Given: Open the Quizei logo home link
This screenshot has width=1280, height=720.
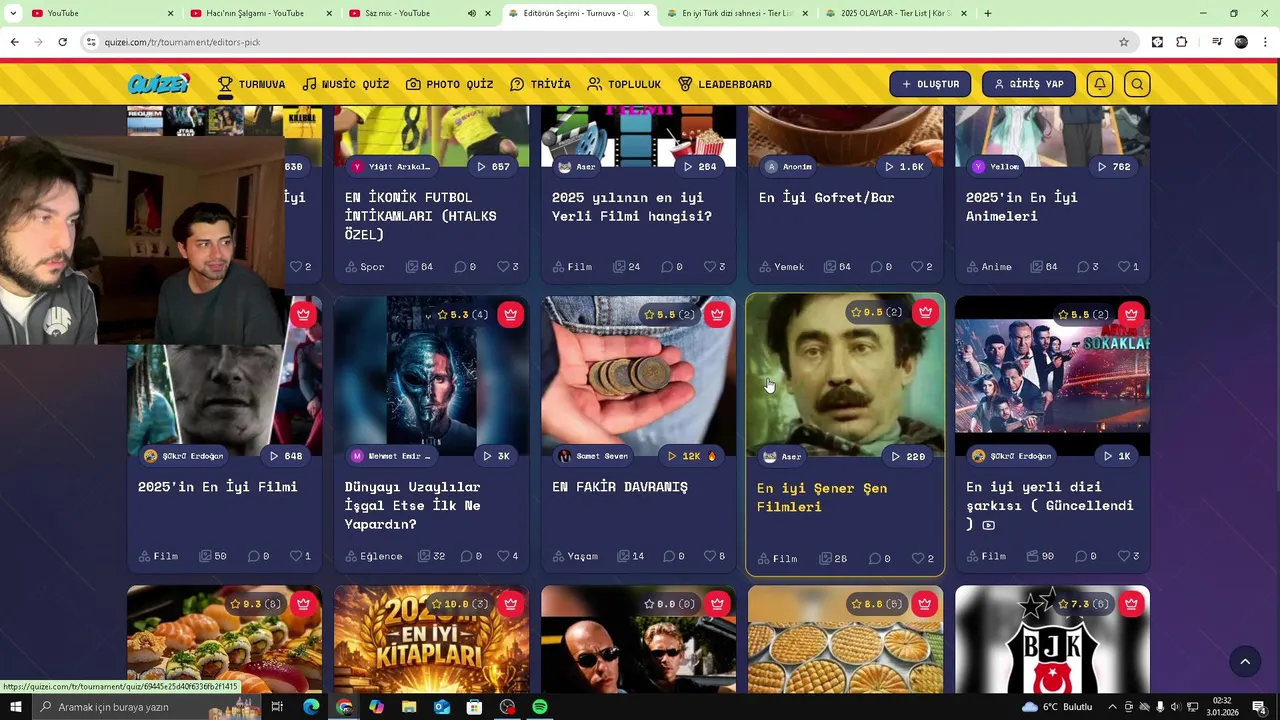Looking at the screenshot, I should 158,84.
